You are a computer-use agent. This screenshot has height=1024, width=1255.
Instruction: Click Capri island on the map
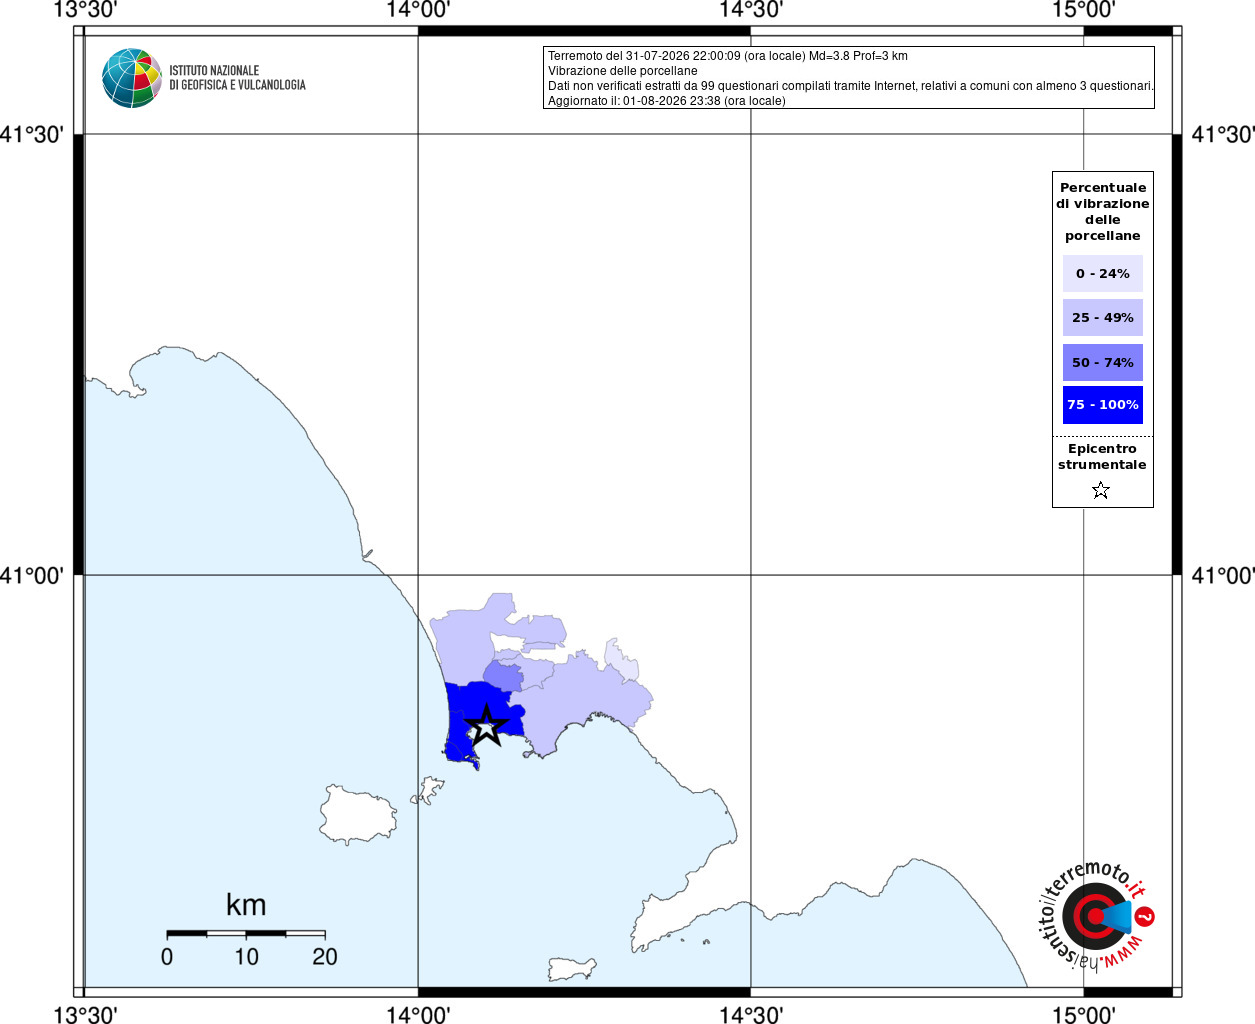(x=571, y=969)
